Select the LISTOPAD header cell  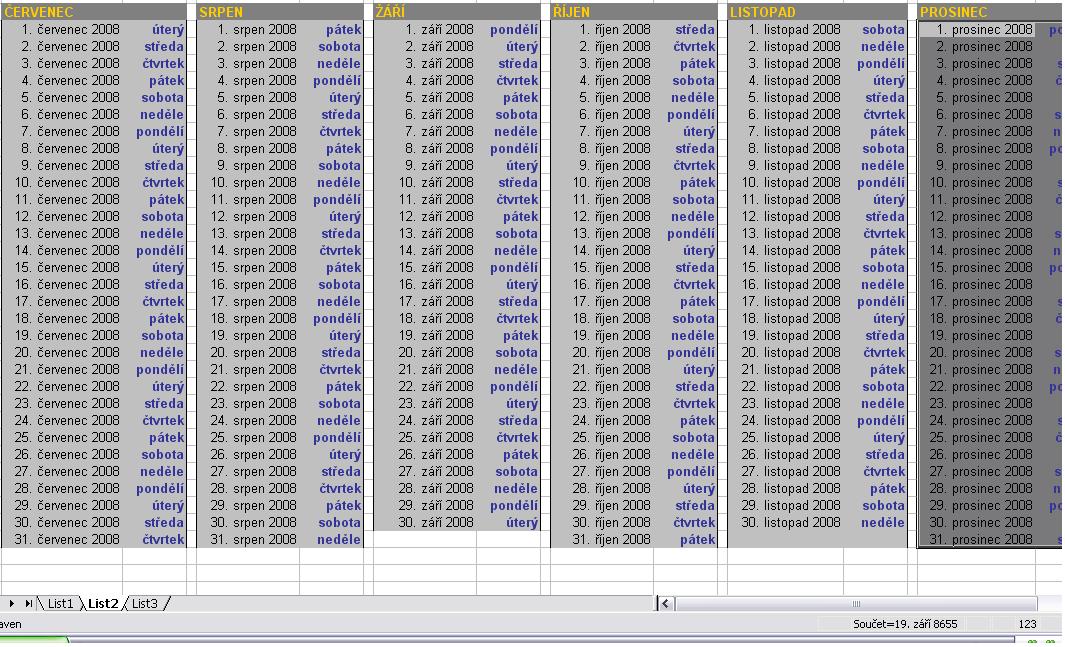coord(817,12)
